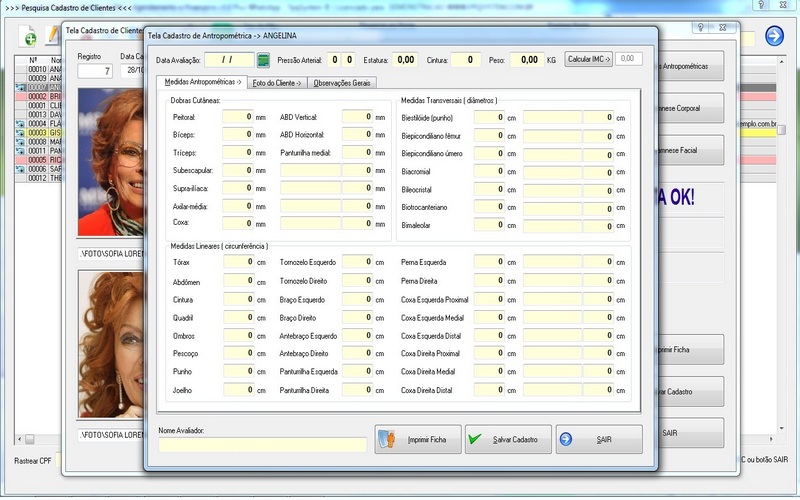Click the camera icon on row 00004
800x500 pixels.
[20, 123]
